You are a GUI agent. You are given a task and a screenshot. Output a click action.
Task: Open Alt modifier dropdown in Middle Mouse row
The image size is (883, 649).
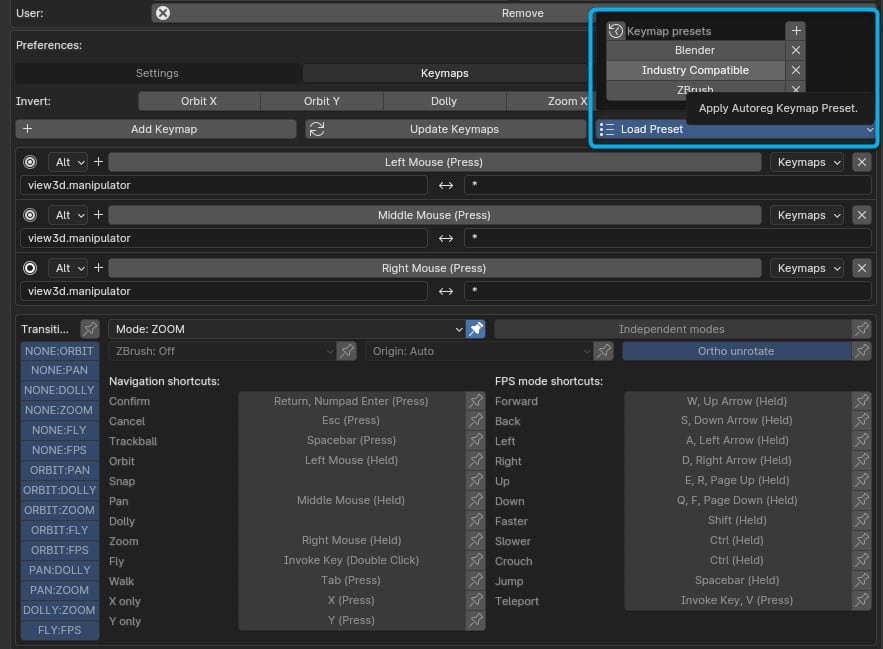tap(68, 215)
